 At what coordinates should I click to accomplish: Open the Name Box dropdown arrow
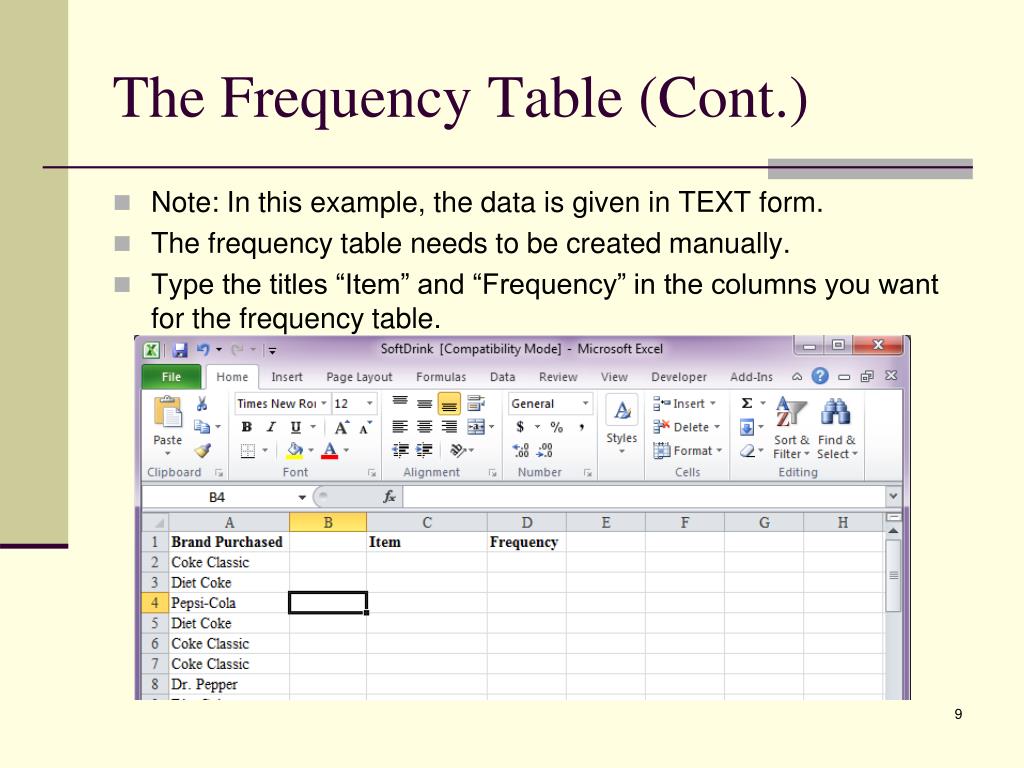302,498
